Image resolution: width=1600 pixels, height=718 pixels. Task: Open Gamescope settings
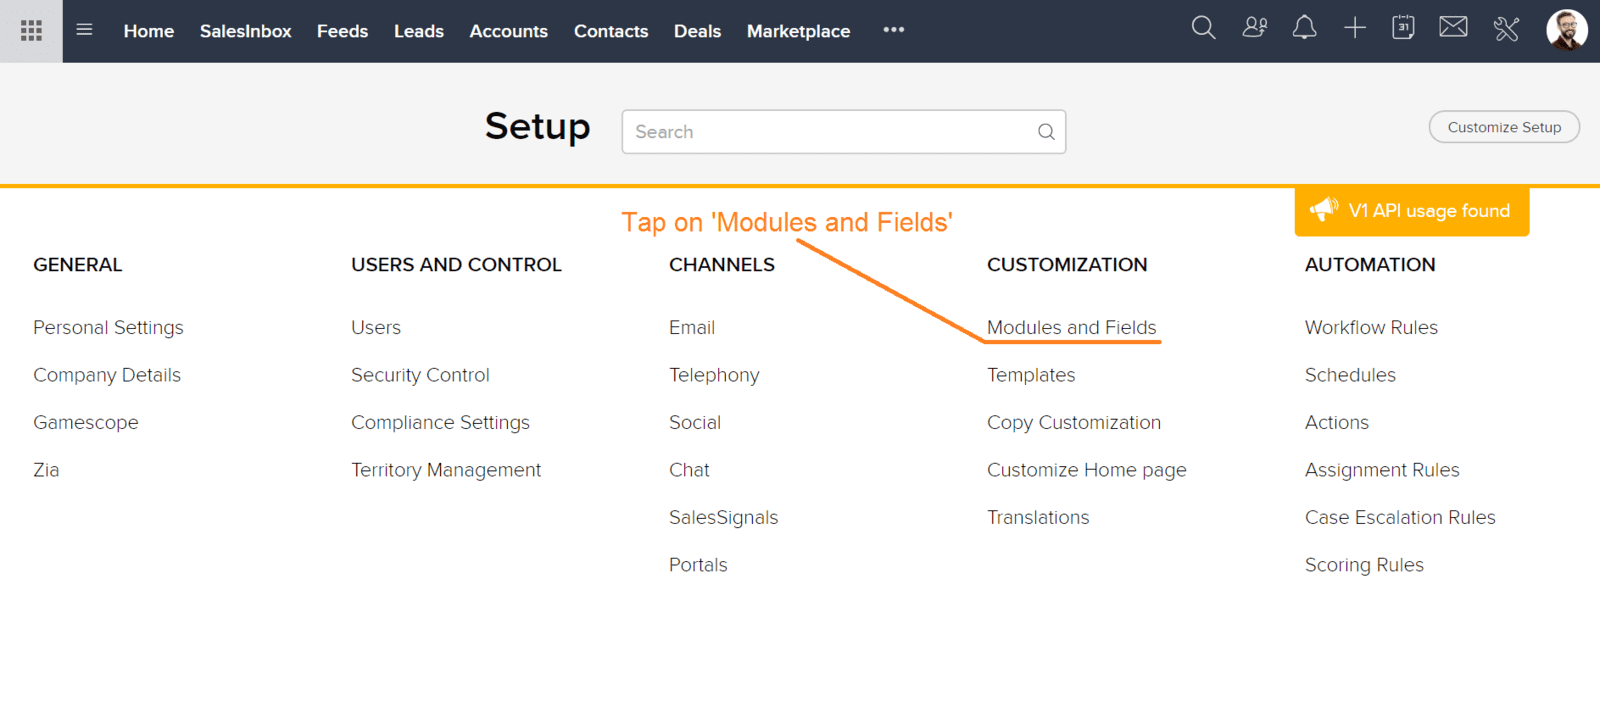(x=86, y=422)
